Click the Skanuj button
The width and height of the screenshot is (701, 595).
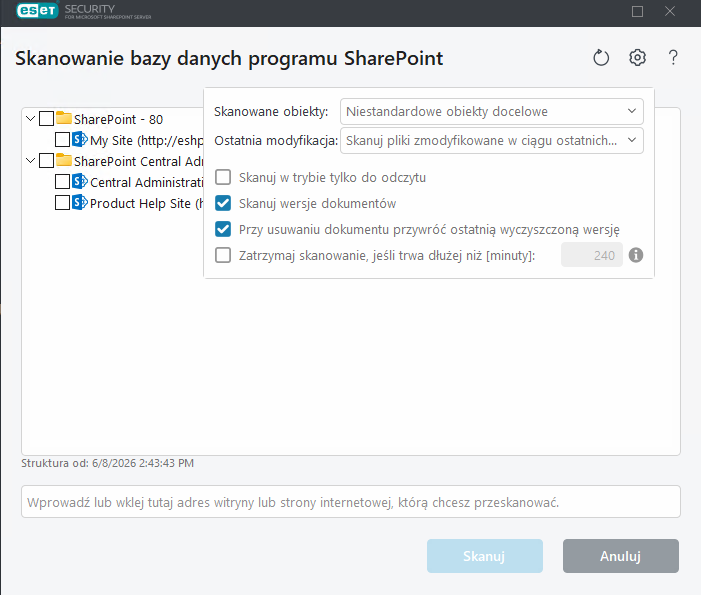[485, 556]
